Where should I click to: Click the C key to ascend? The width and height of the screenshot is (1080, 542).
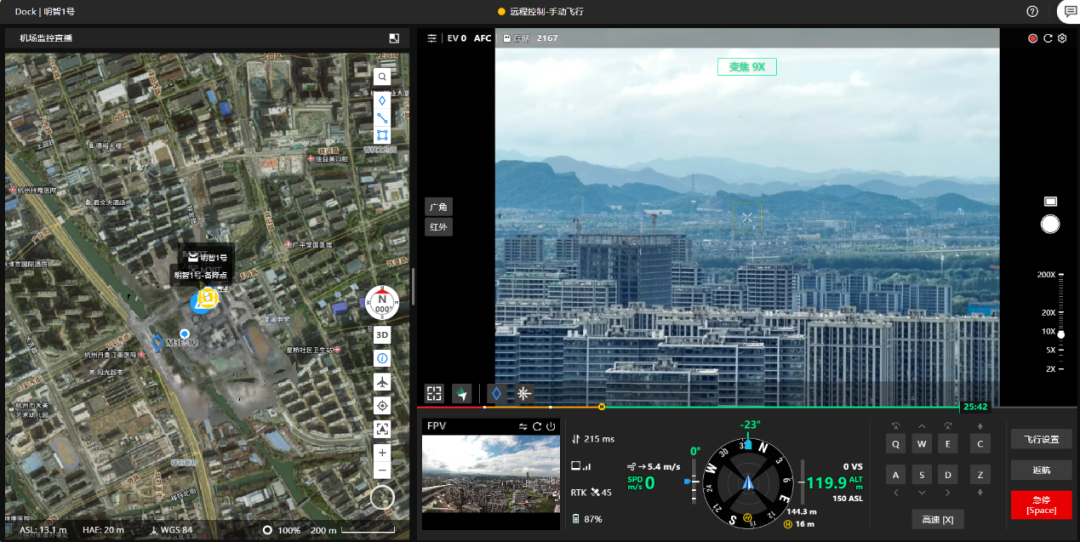tap(980, 444)
